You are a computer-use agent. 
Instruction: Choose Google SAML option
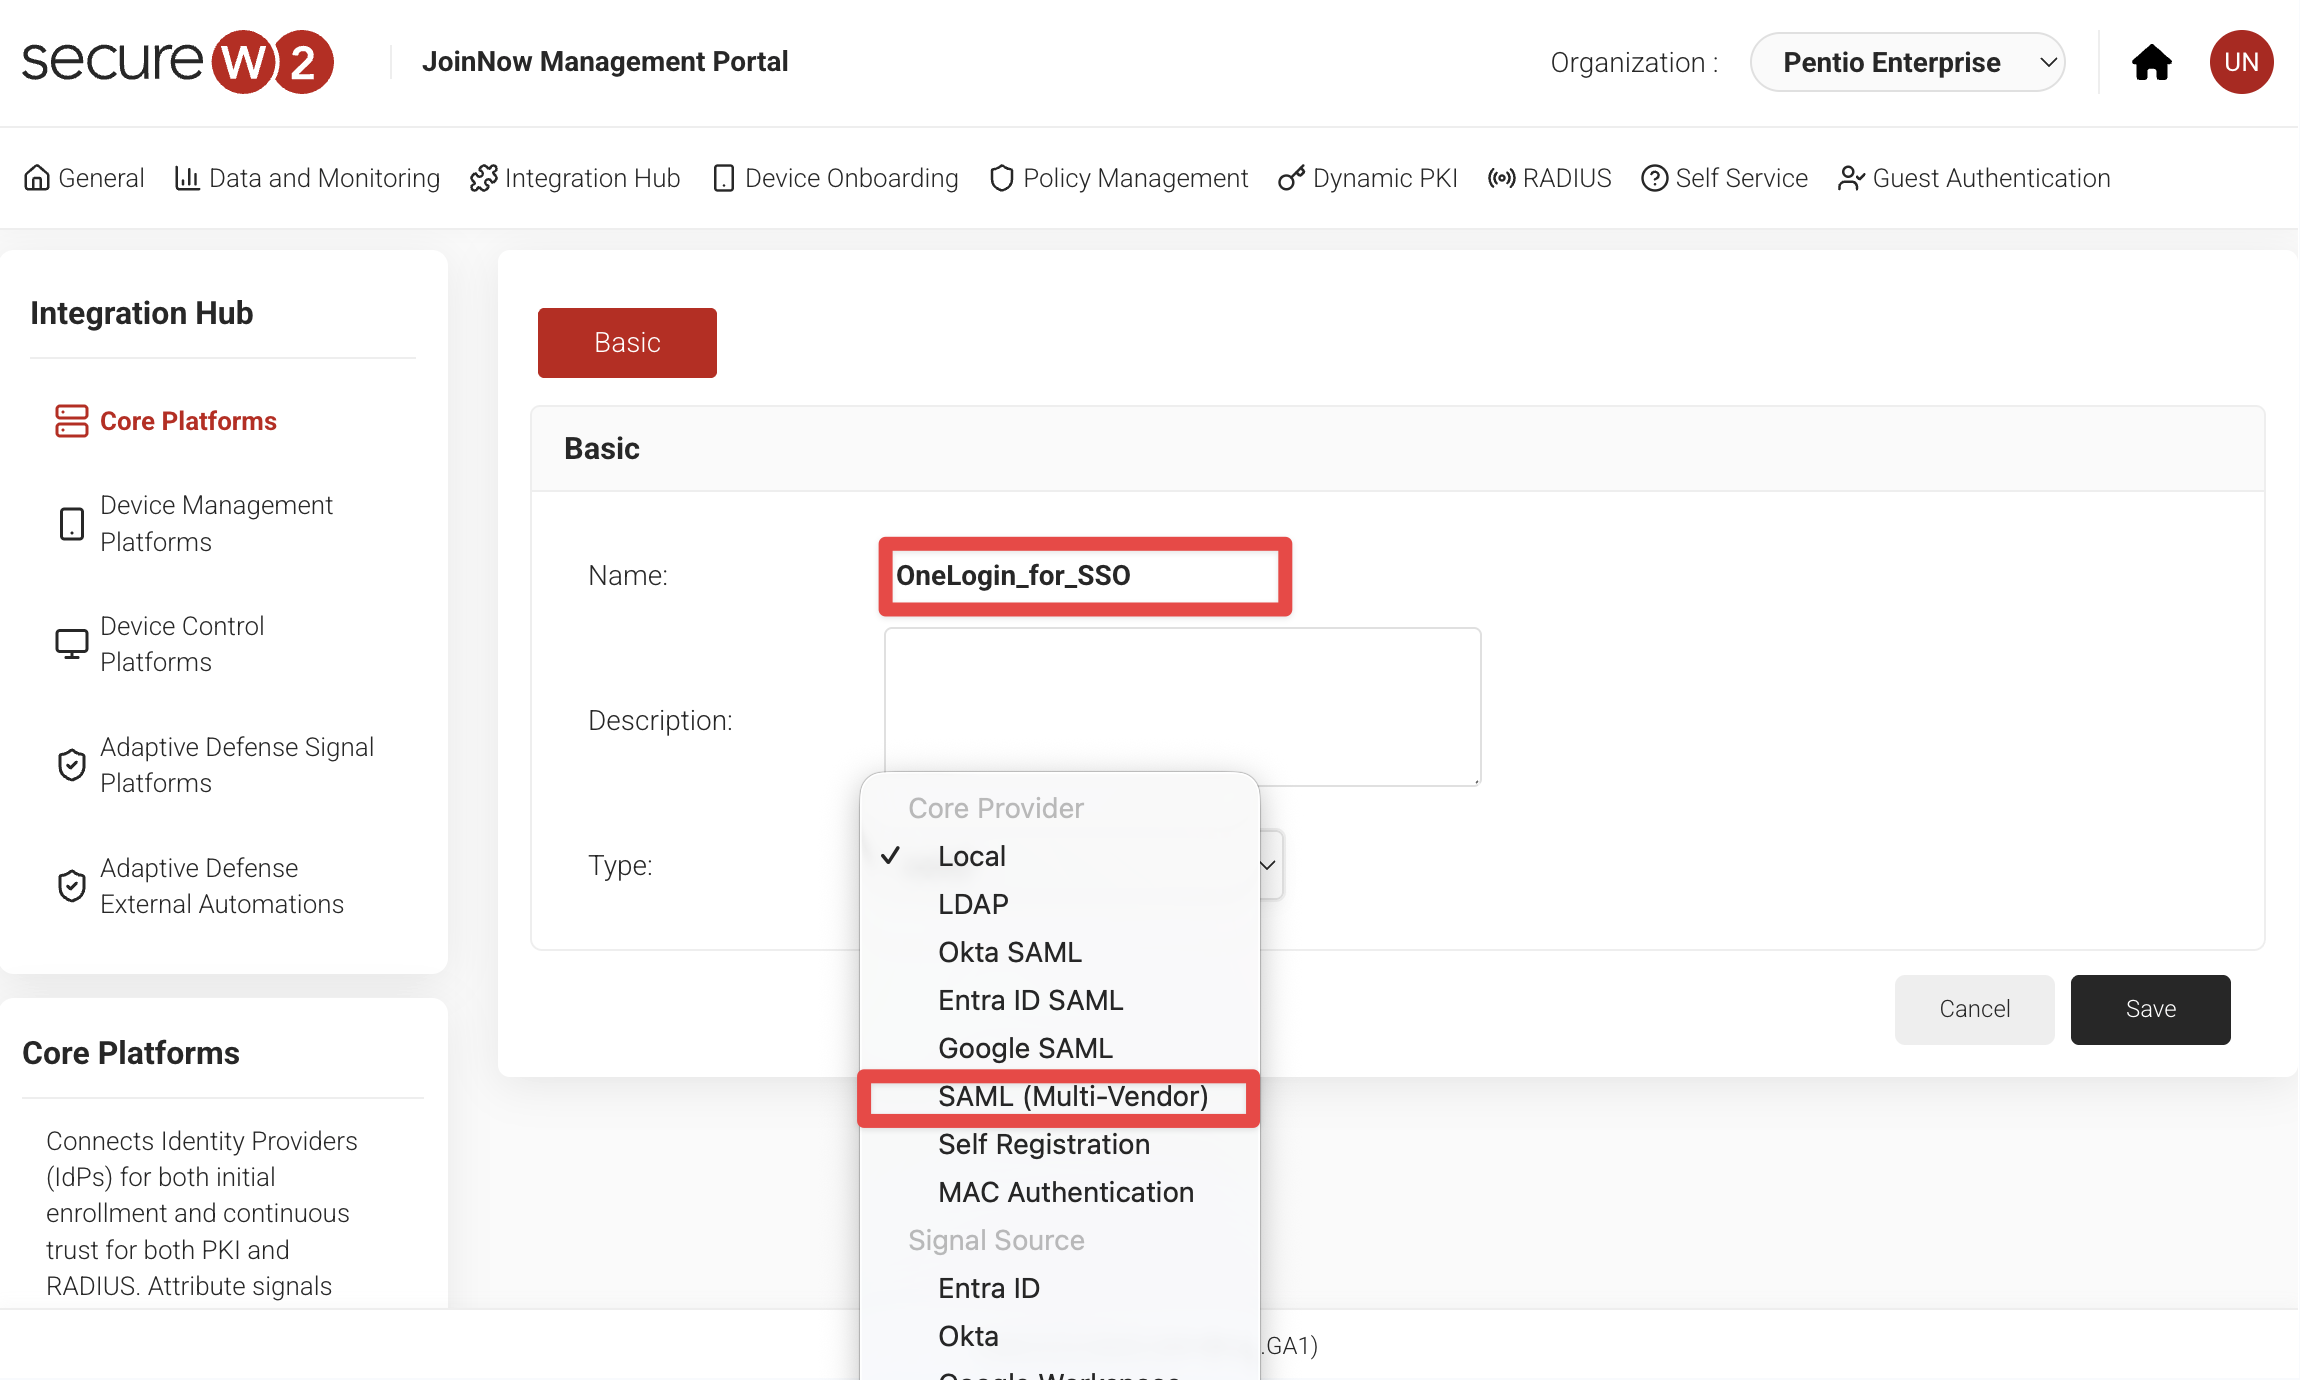(x=1059, y=1048)
